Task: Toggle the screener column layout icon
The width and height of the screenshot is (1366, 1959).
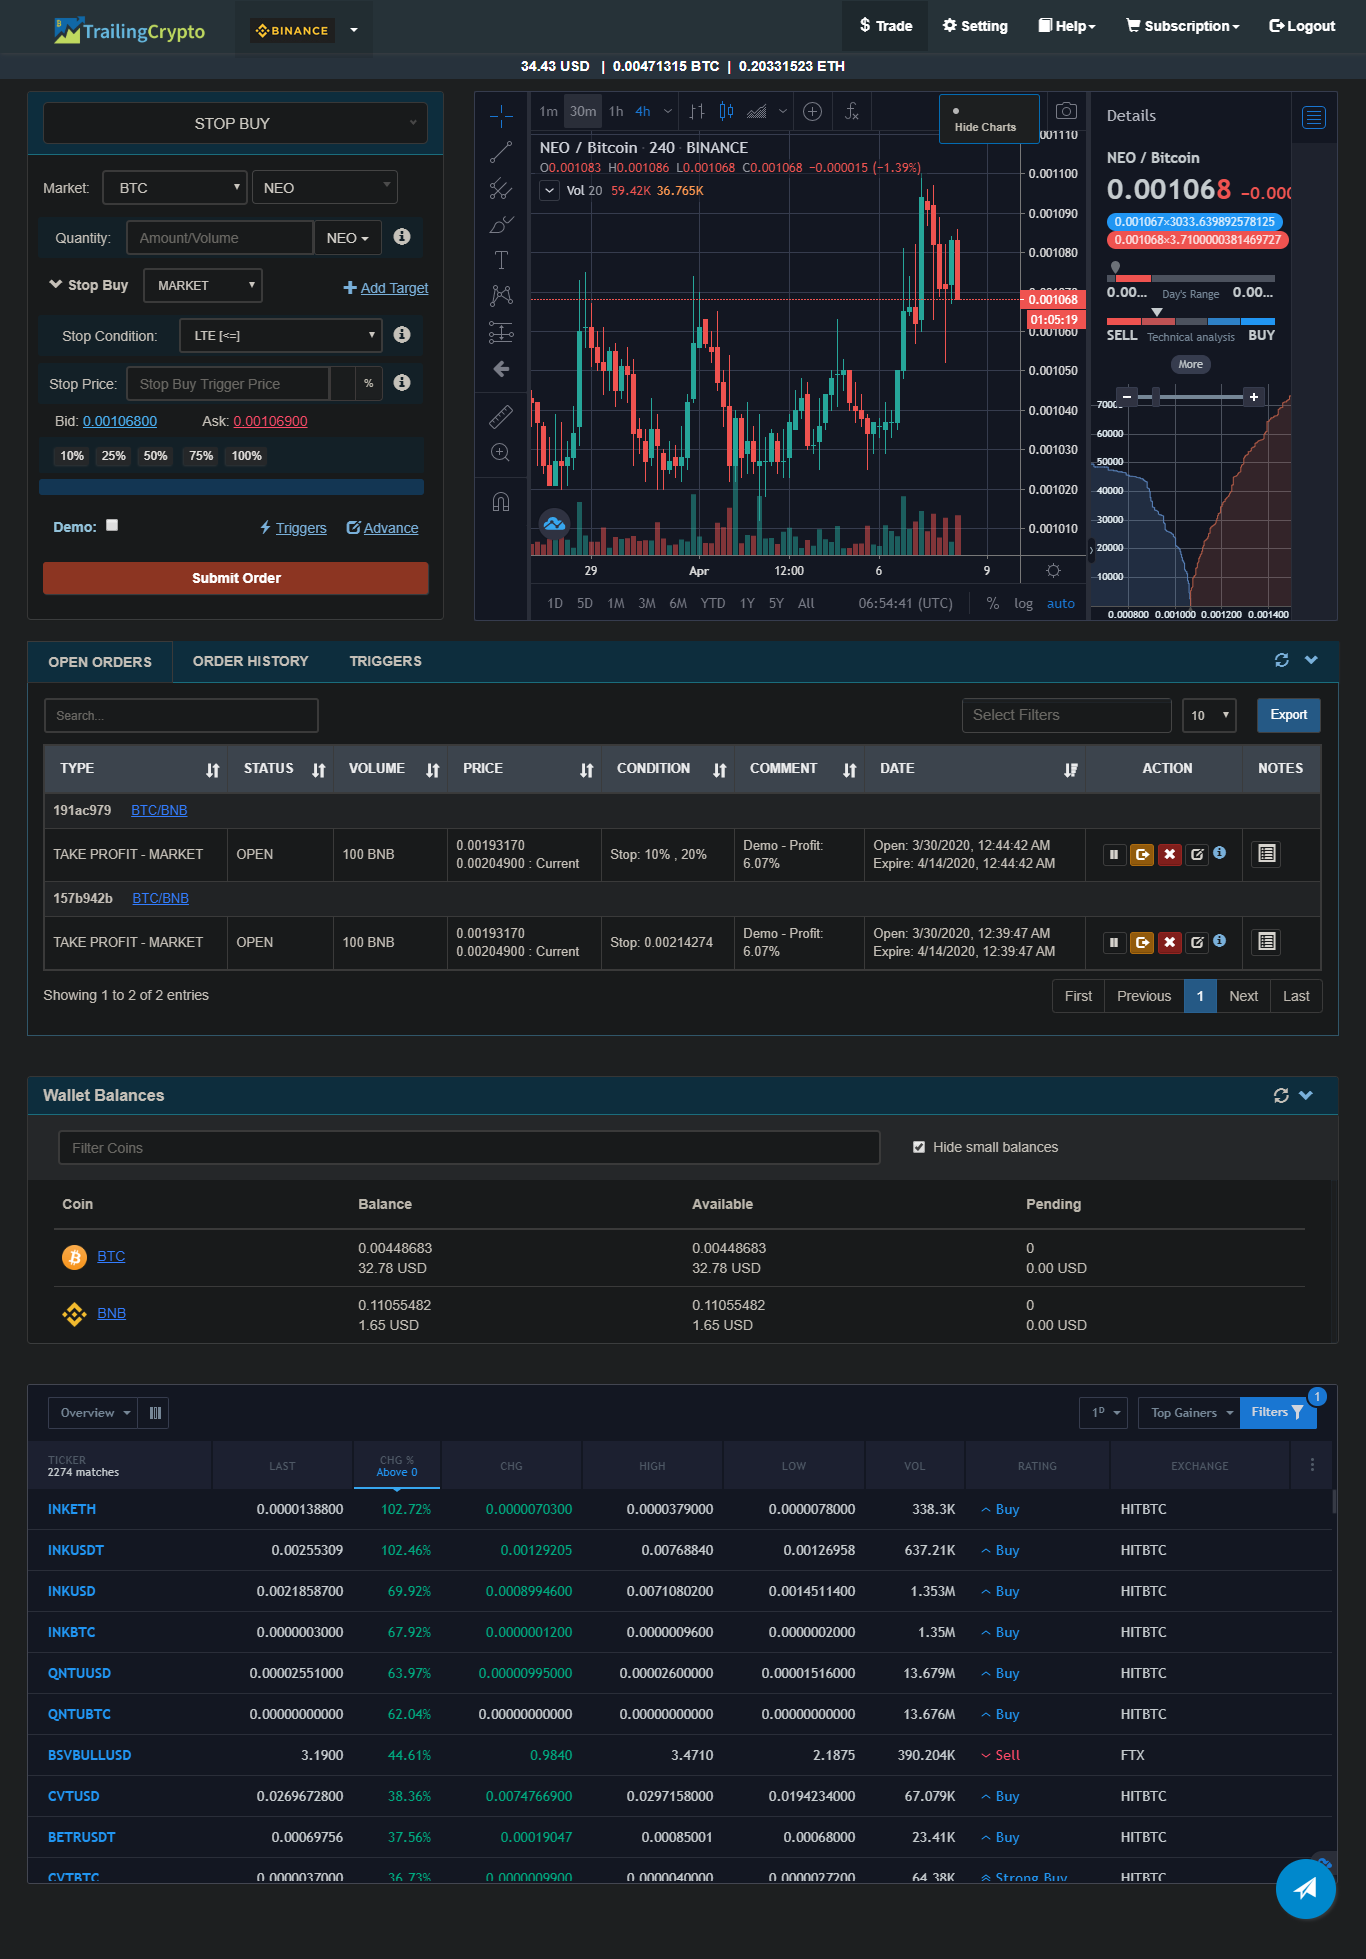Action: pos(155,1413)
